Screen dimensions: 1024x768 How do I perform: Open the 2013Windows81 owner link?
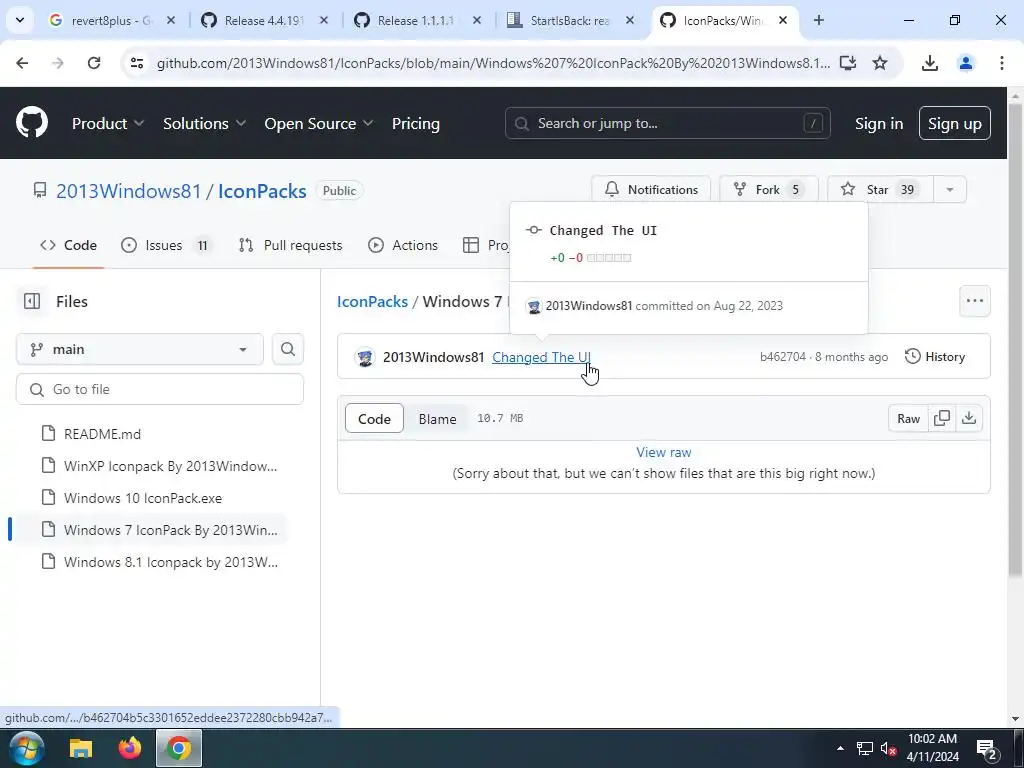[x=129, y=191]
